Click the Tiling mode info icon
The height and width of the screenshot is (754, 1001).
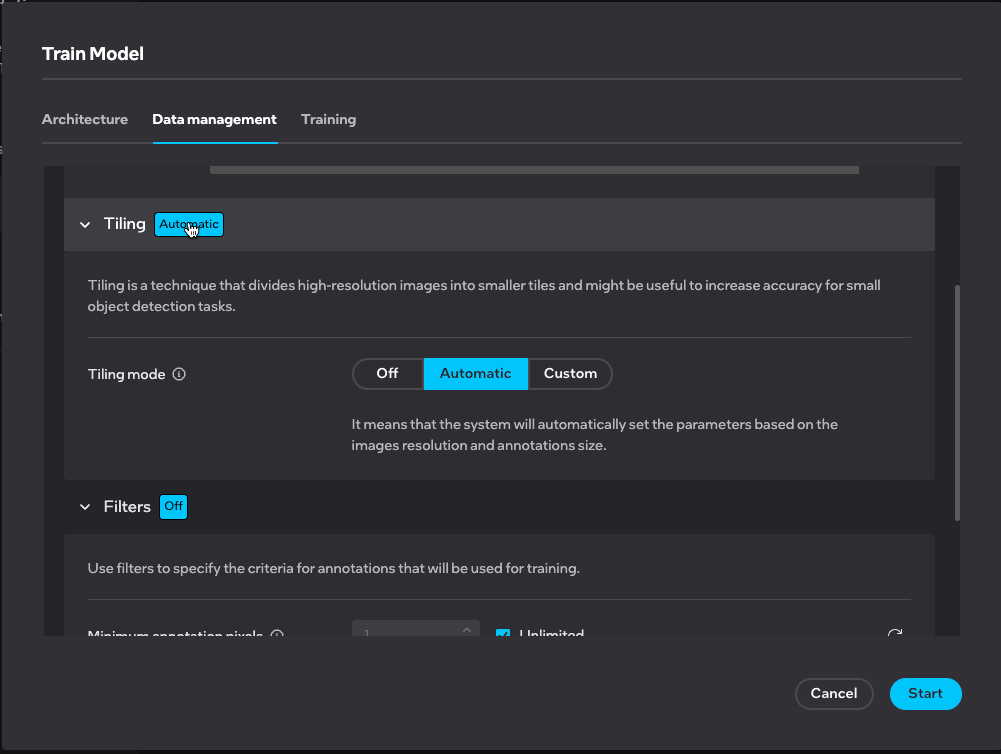(x=179, y=375)
